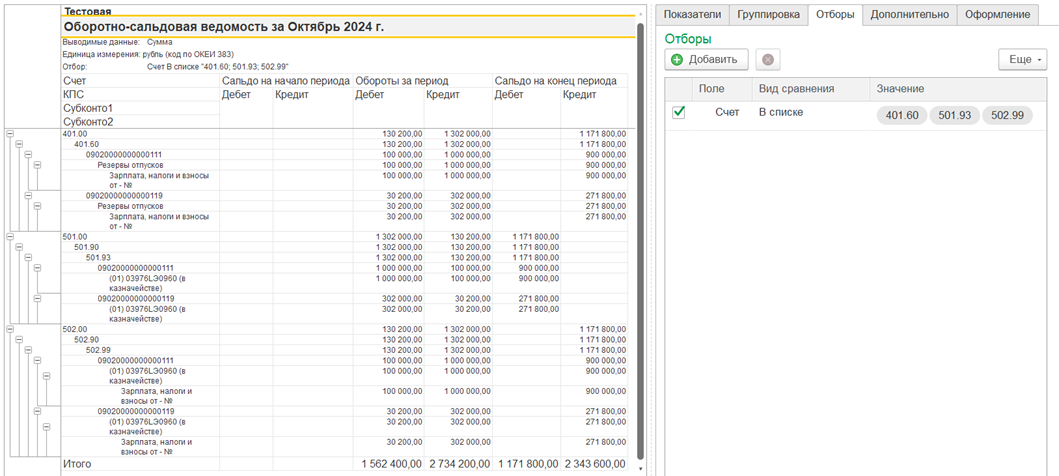1059x476 pixels.
Task: Click the scroll-down arrow of the report
Action: (x=640, y=467)
